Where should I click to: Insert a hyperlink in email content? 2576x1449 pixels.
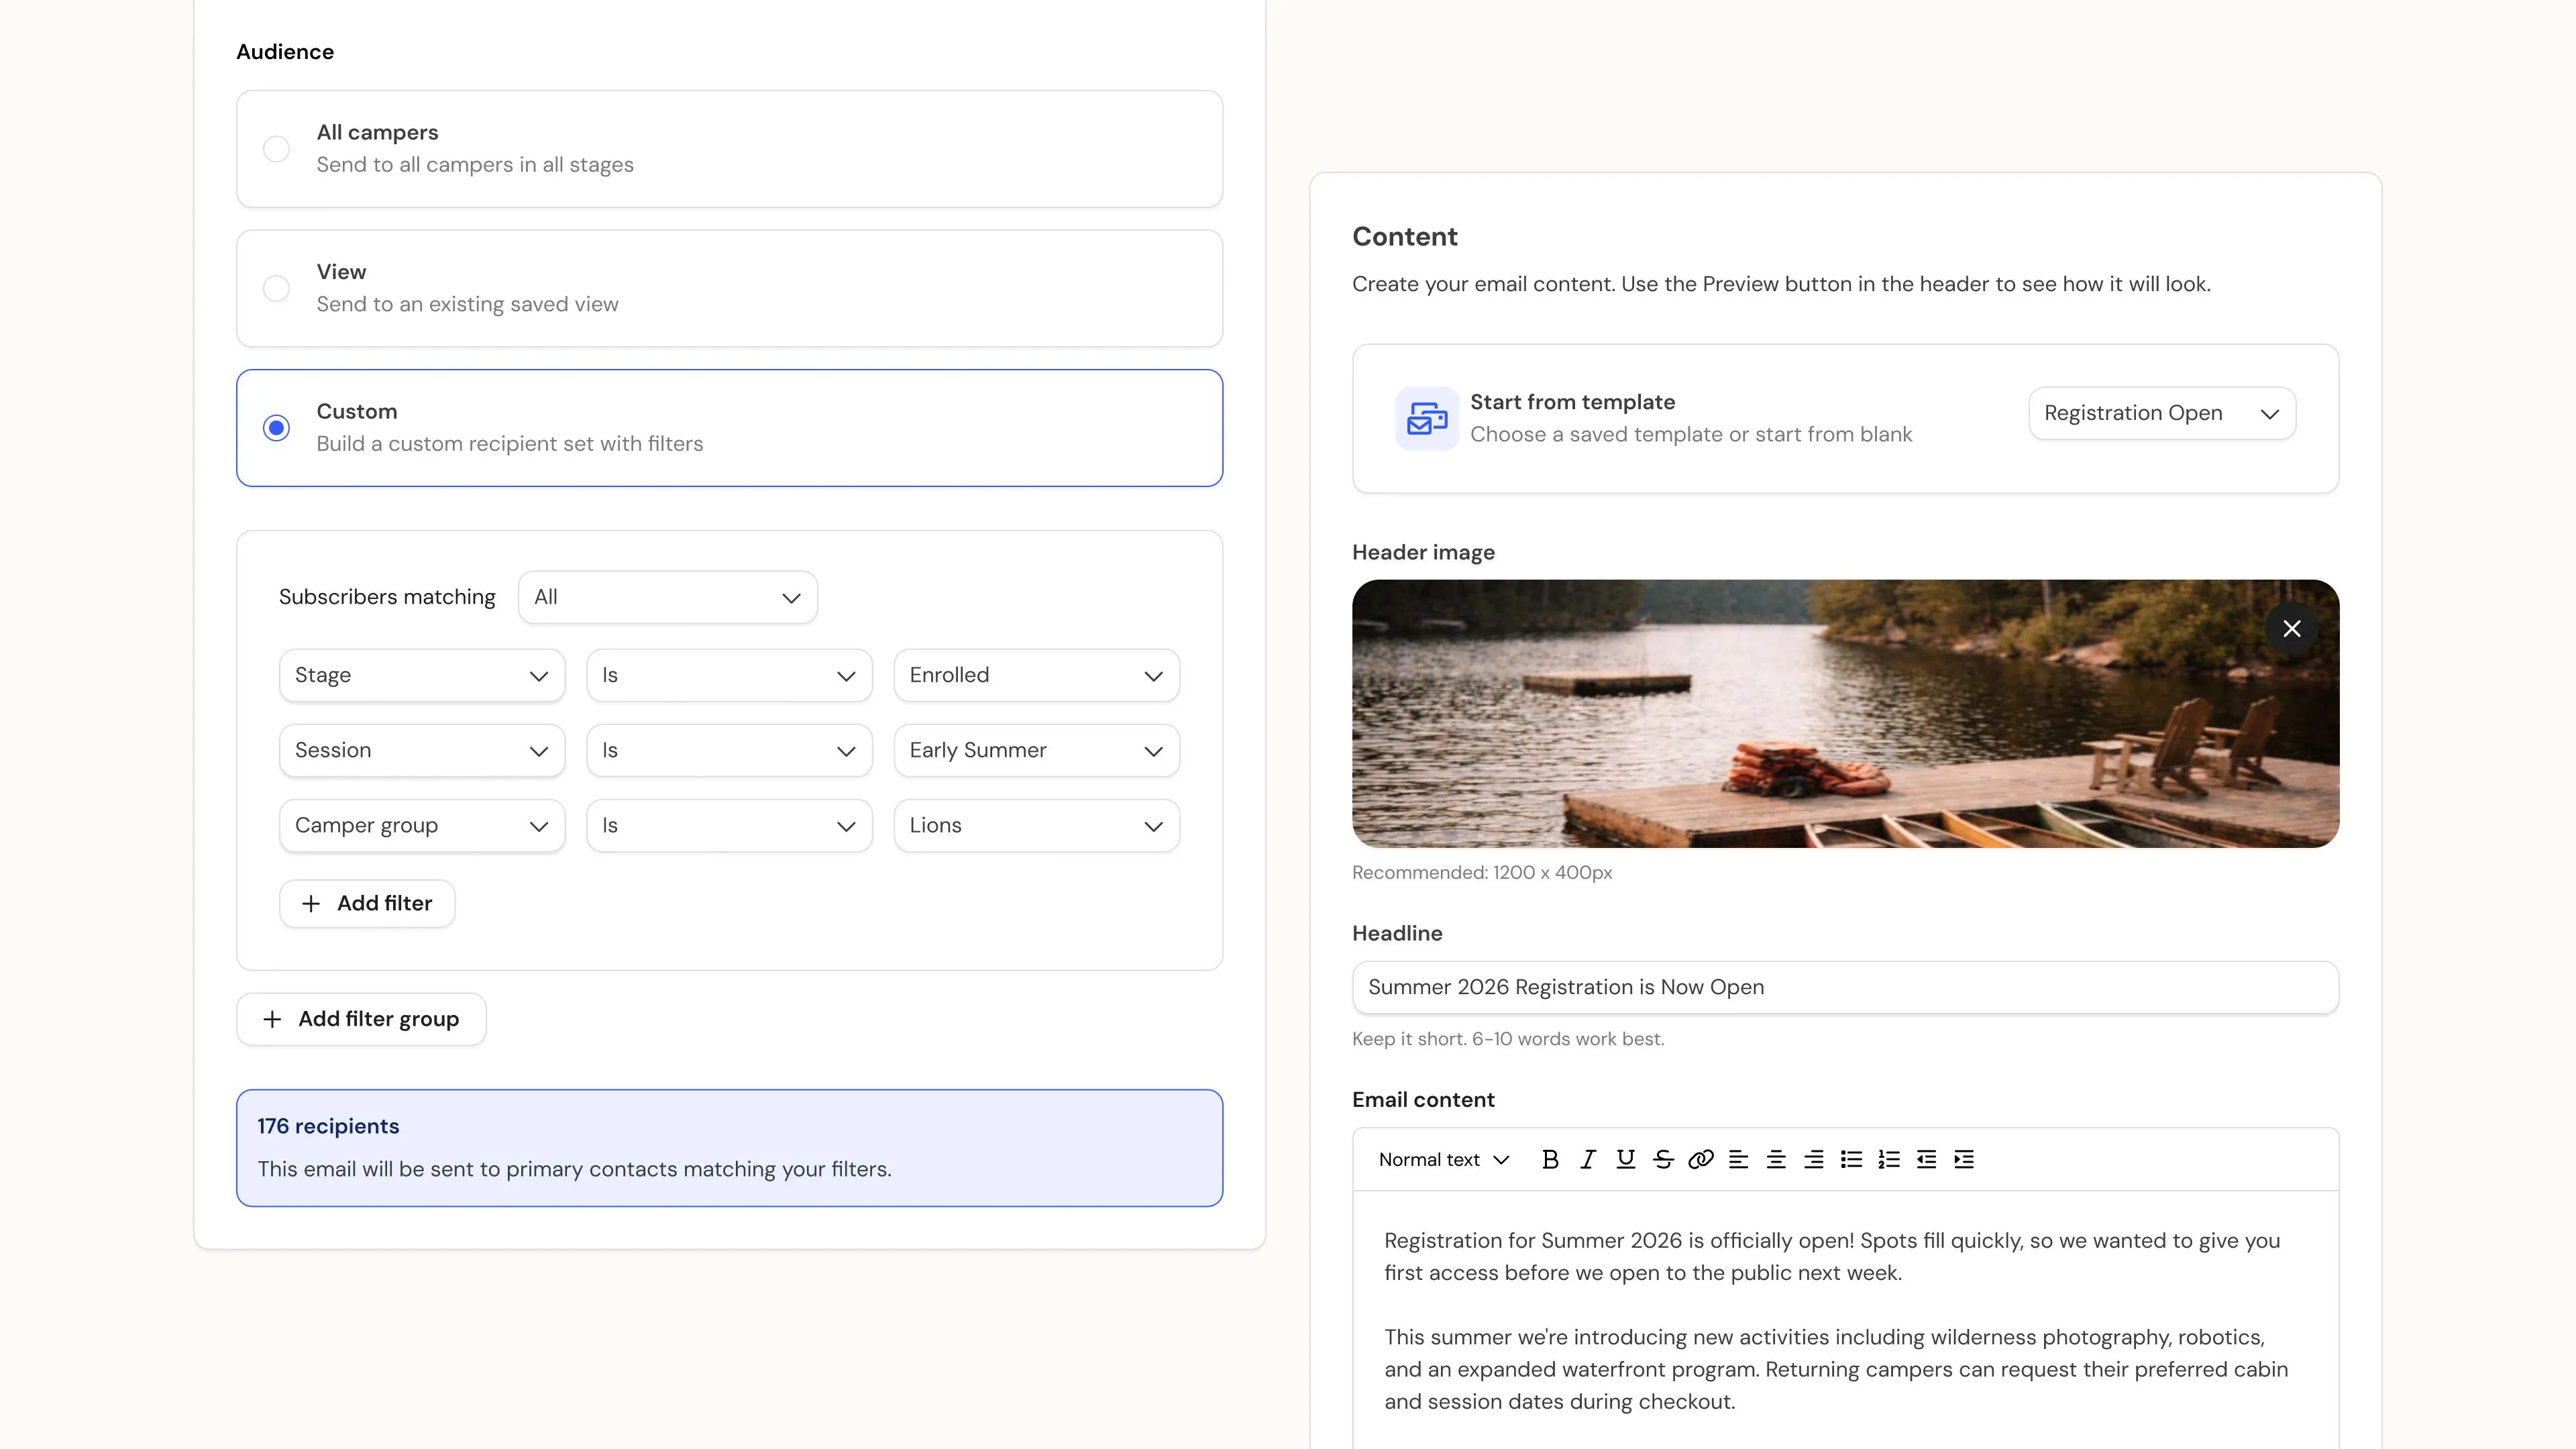click(1701, 1159)
